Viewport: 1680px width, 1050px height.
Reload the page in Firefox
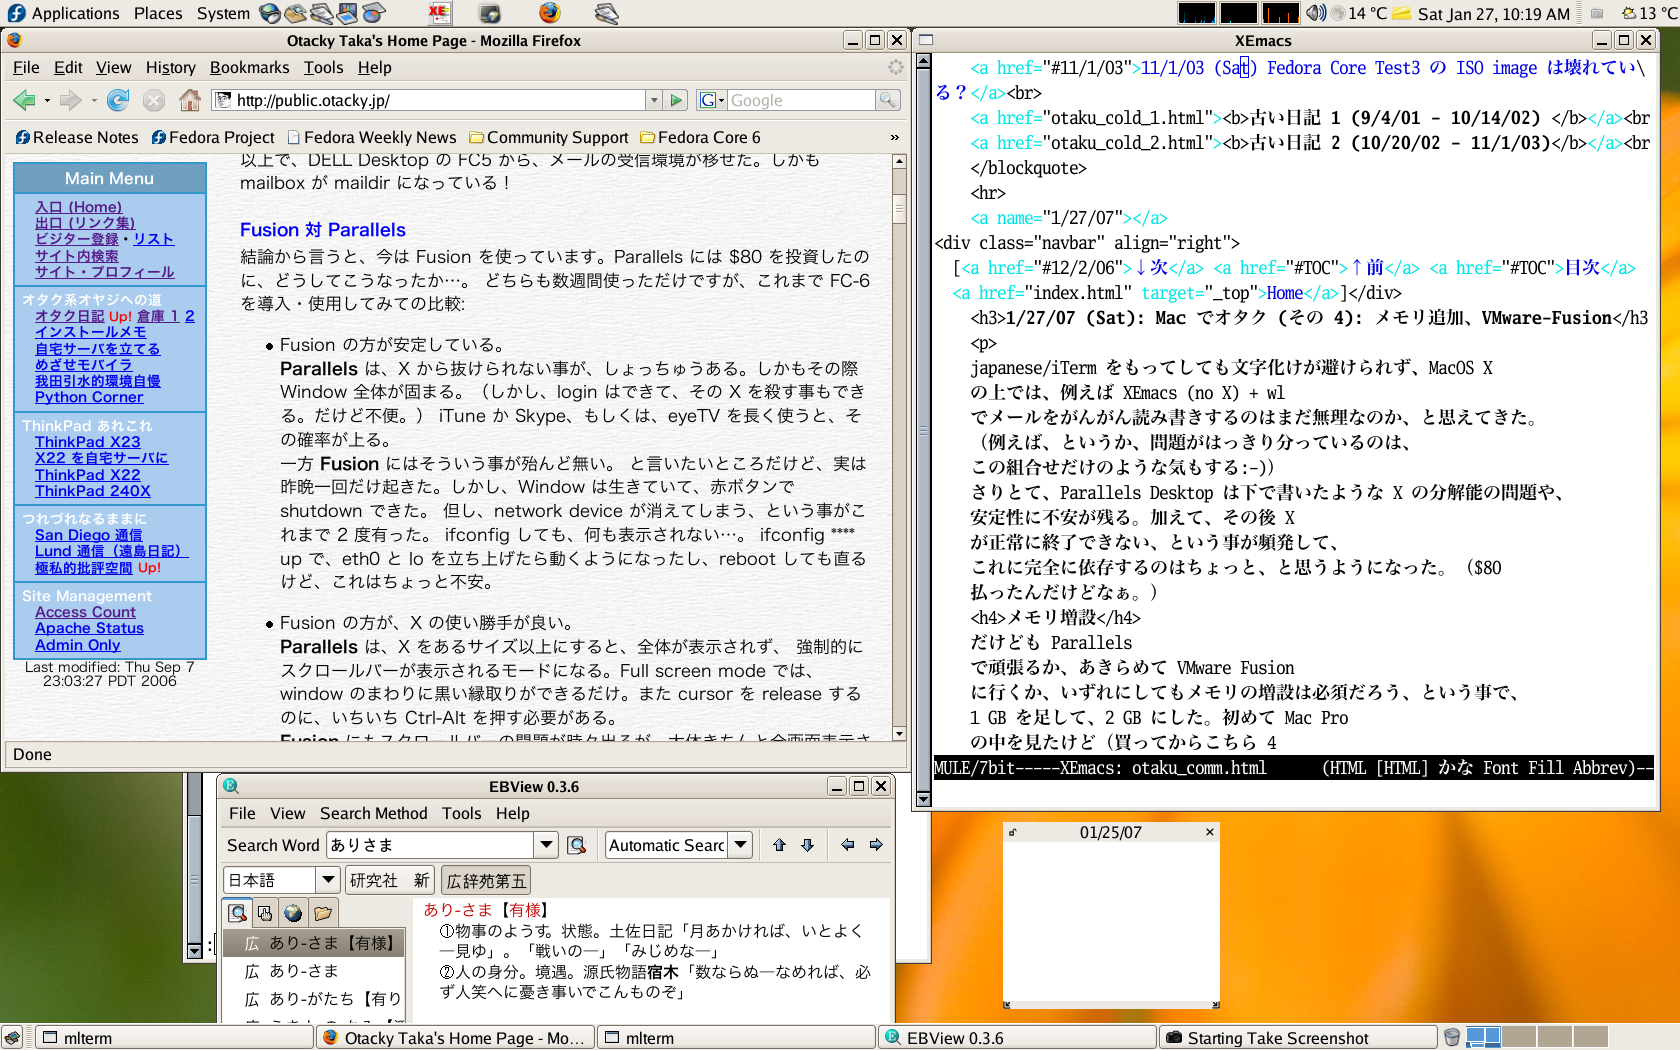pos(118,100)
